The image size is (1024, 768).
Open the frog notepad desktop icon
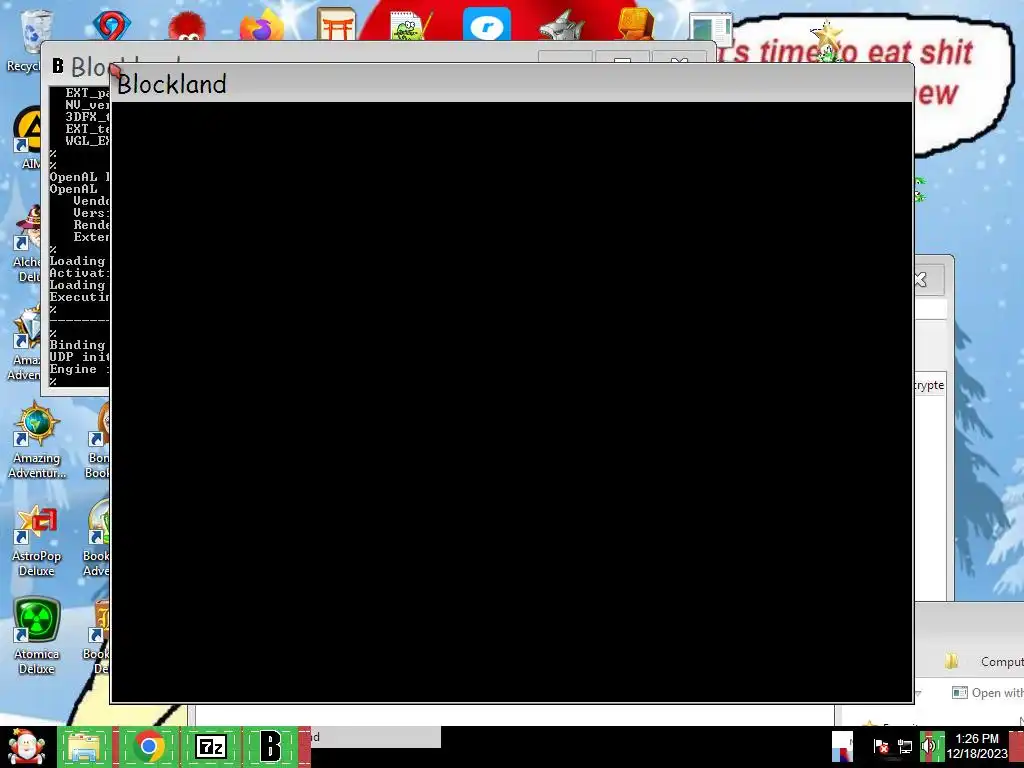click(x=411, y=26)
